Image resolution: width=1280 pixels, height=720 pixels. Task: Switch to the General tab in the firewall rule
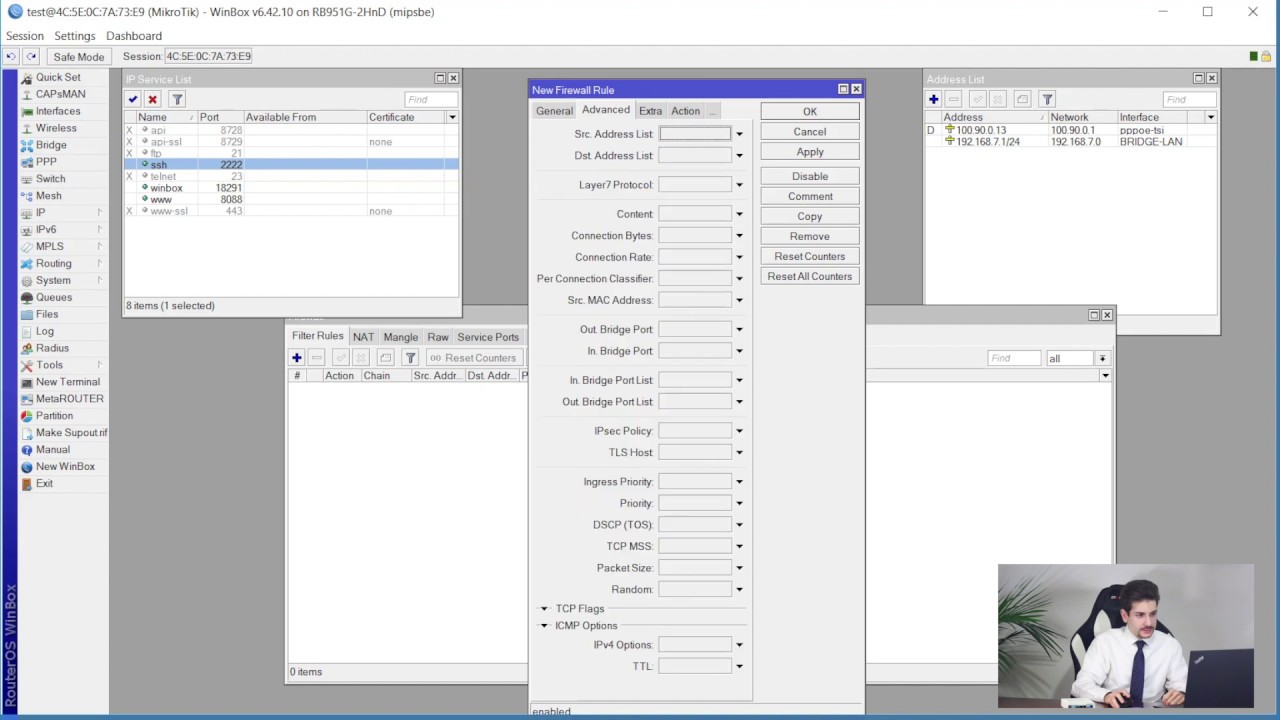point(554,111)
